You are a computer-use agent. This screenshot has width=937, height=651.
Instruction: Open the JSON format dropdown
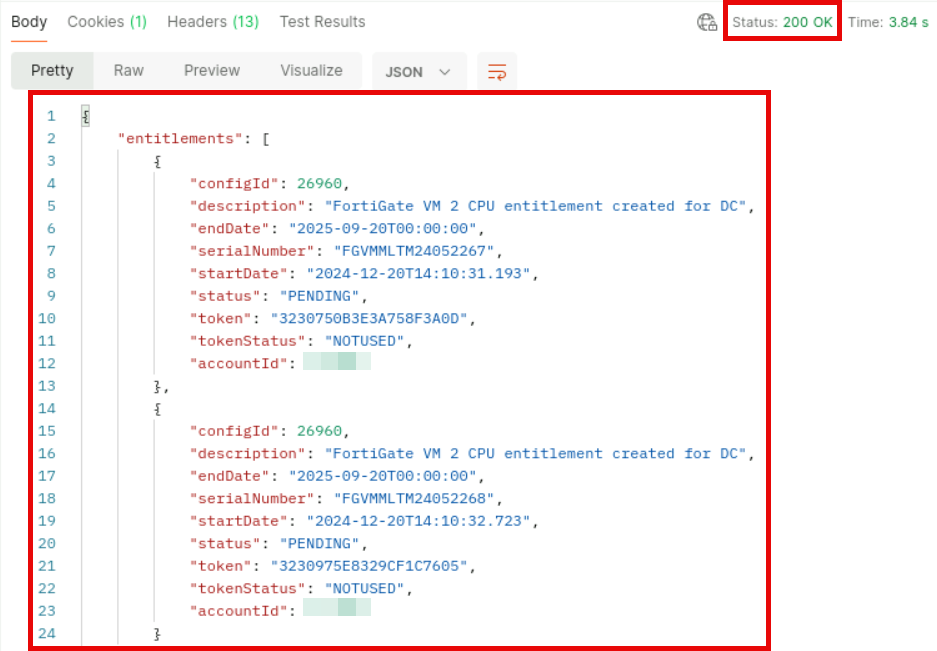point(418,72)
